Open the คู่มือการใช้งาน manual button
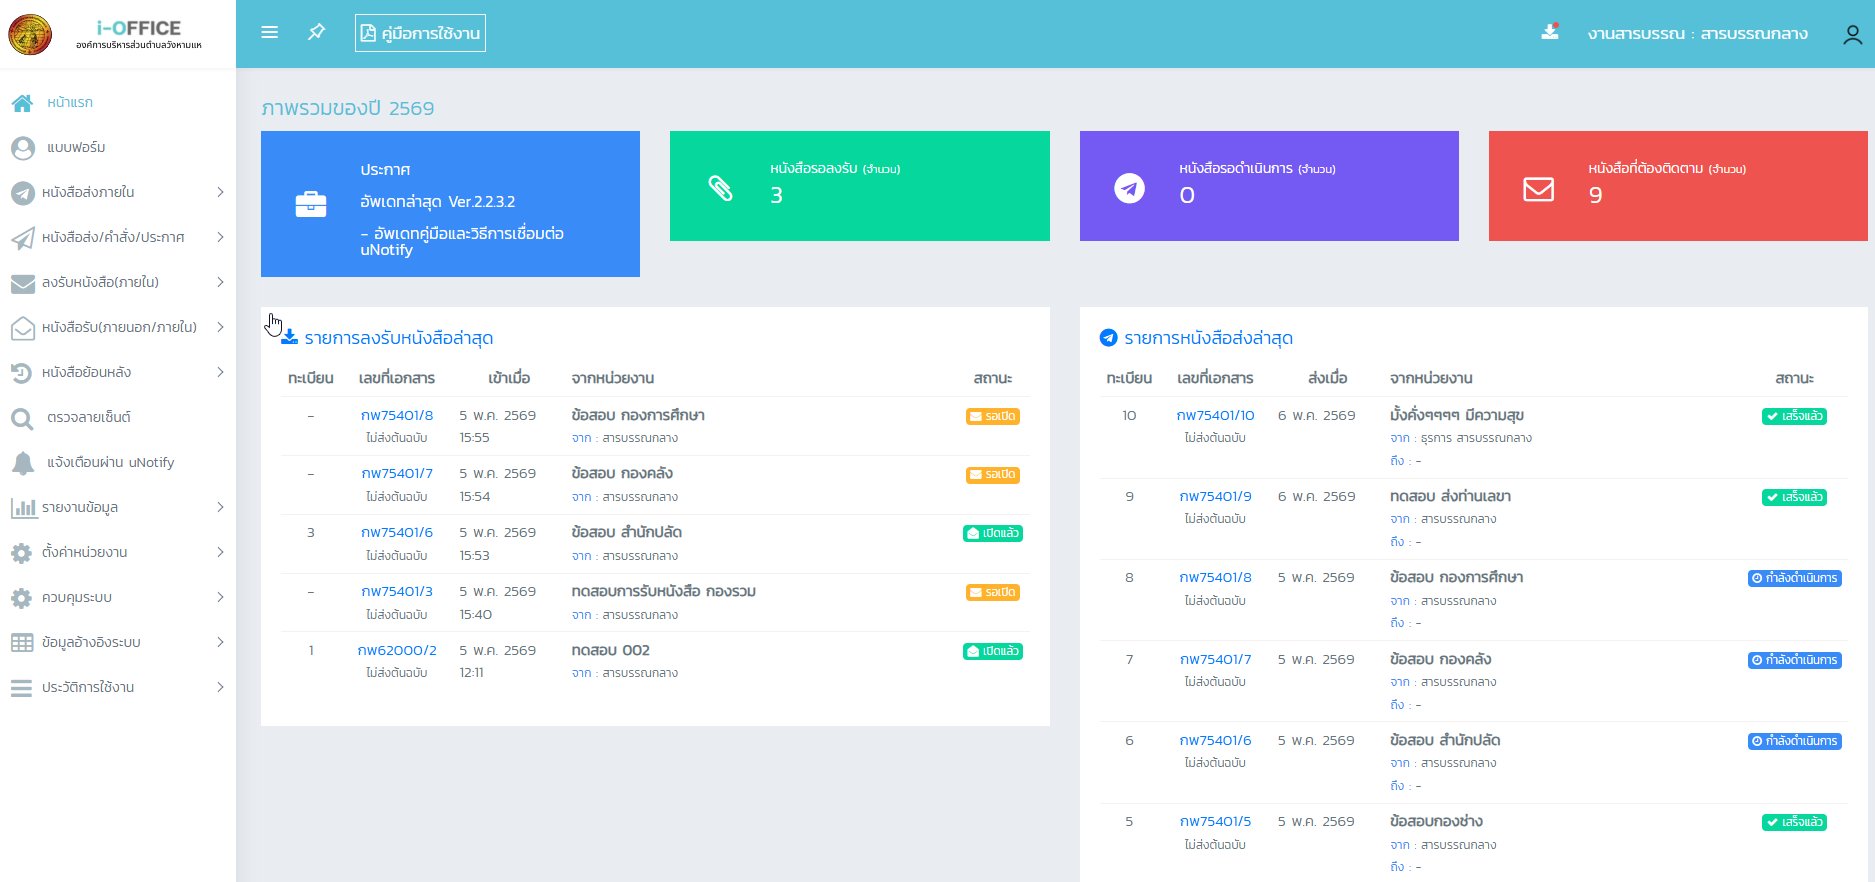This screenshot has height=882, width=1875. click(420, 33)
